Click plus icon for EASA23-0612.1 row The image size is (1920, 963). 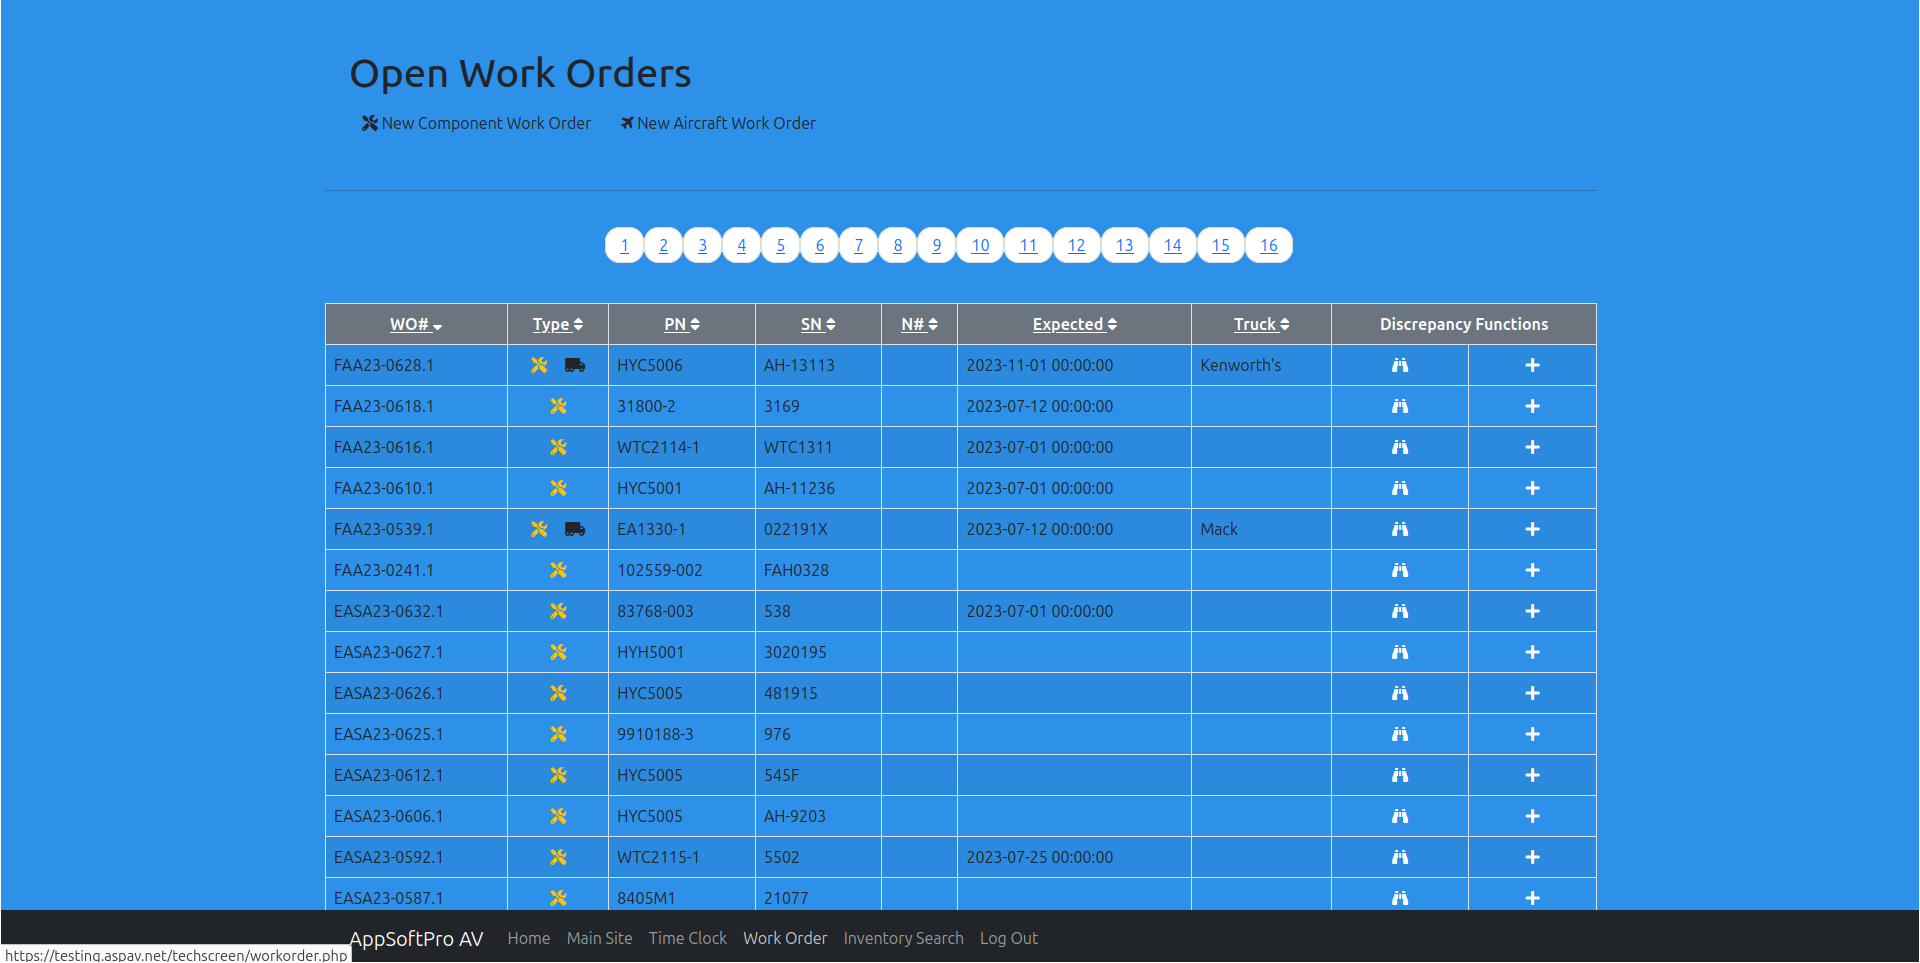tap(1531, 775)
